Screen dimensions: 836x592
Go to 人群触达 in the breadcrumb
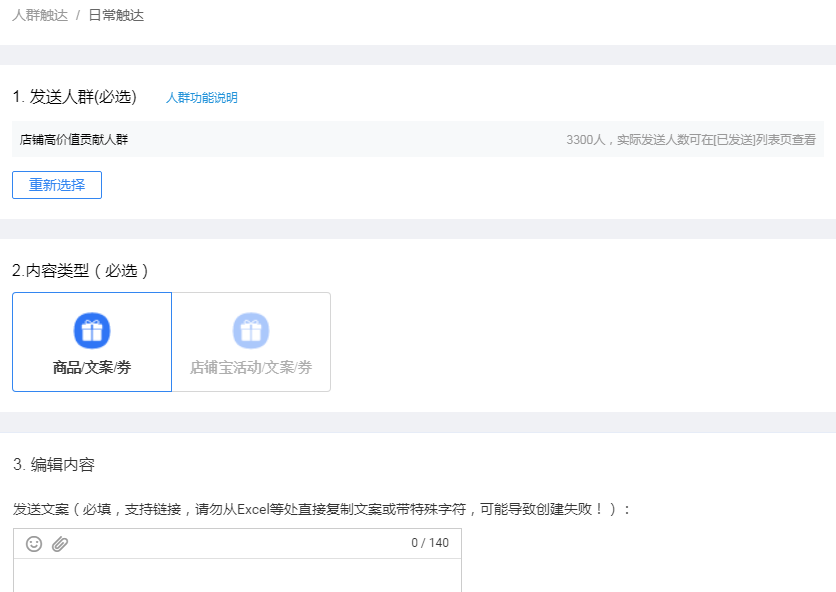40,16
